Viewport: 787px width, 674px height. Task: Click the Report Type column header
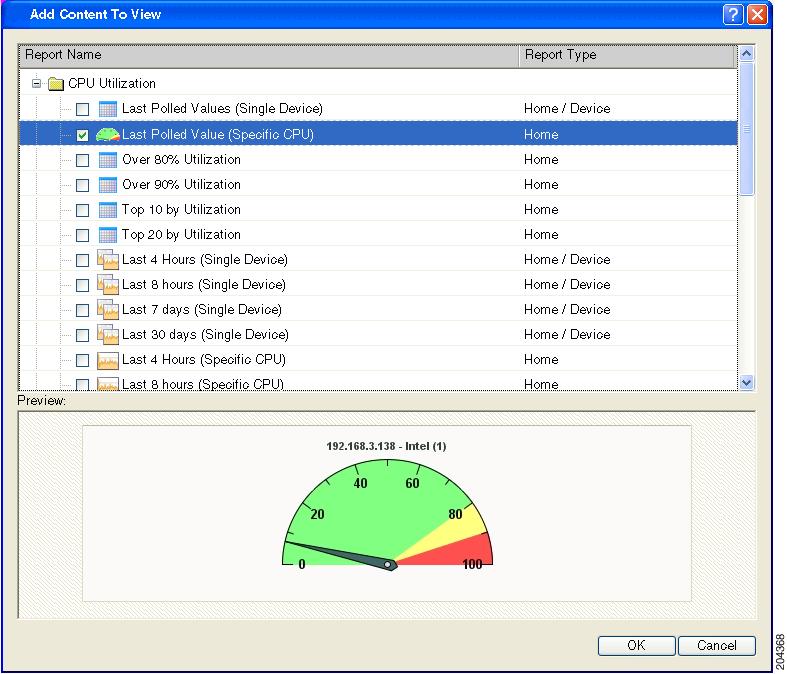pyautogui.click(x=628, y=55)
